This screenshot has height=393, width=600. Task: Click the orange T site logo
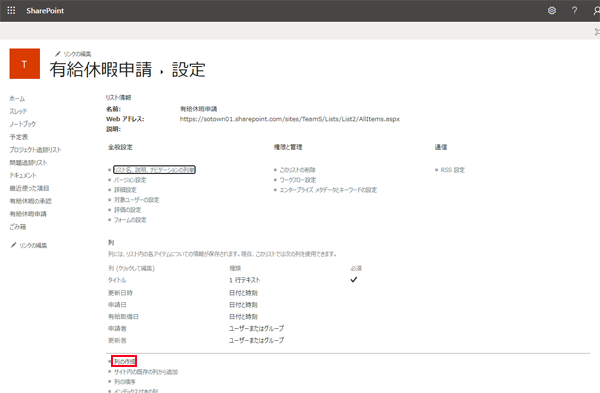24,64
